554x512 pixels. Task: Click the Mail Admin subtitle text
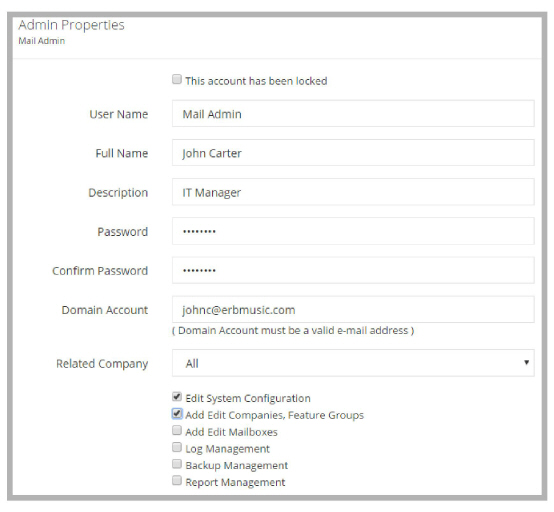[42, 41]
